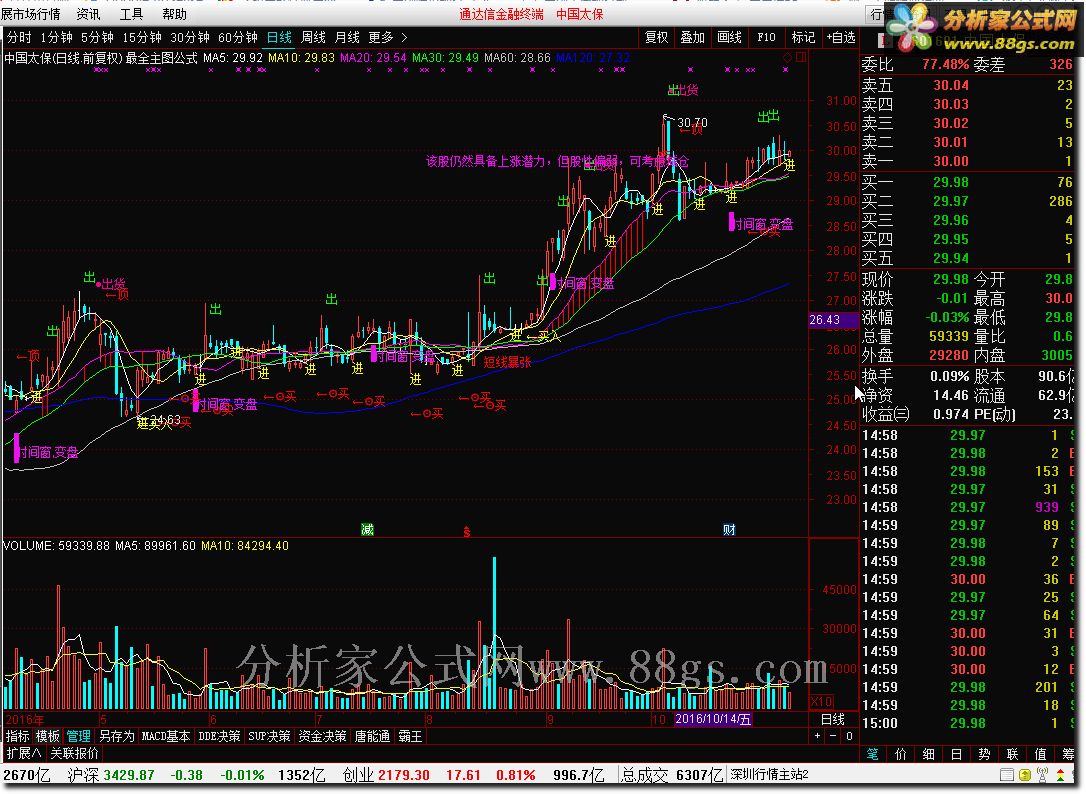Click the yellow upload arrow status icon
Screen dimensions: 1086x794
(x=1025, y=775)
